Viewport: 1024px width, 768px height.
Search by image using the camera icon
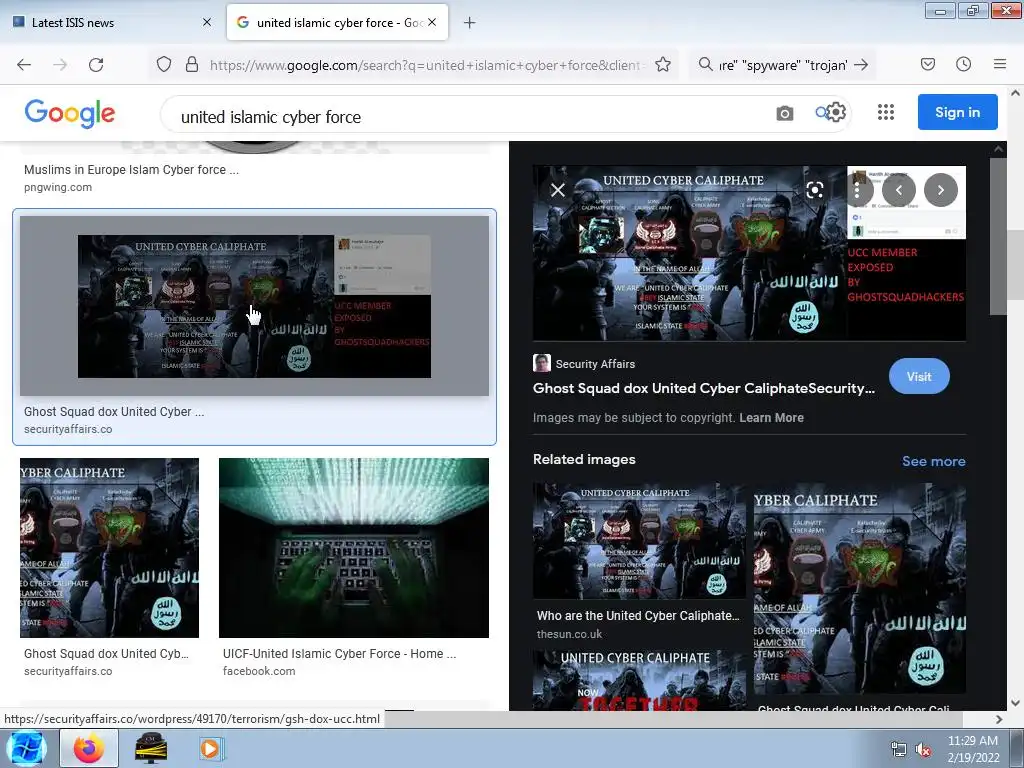784,114
